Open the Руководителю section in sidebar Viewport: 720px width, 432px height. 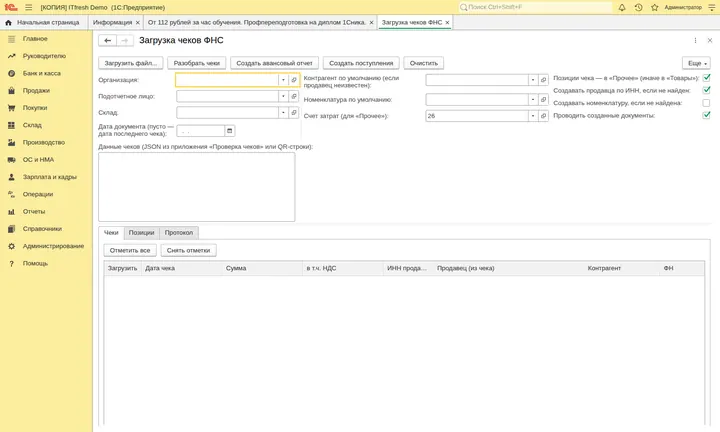[x=46, y=56]
